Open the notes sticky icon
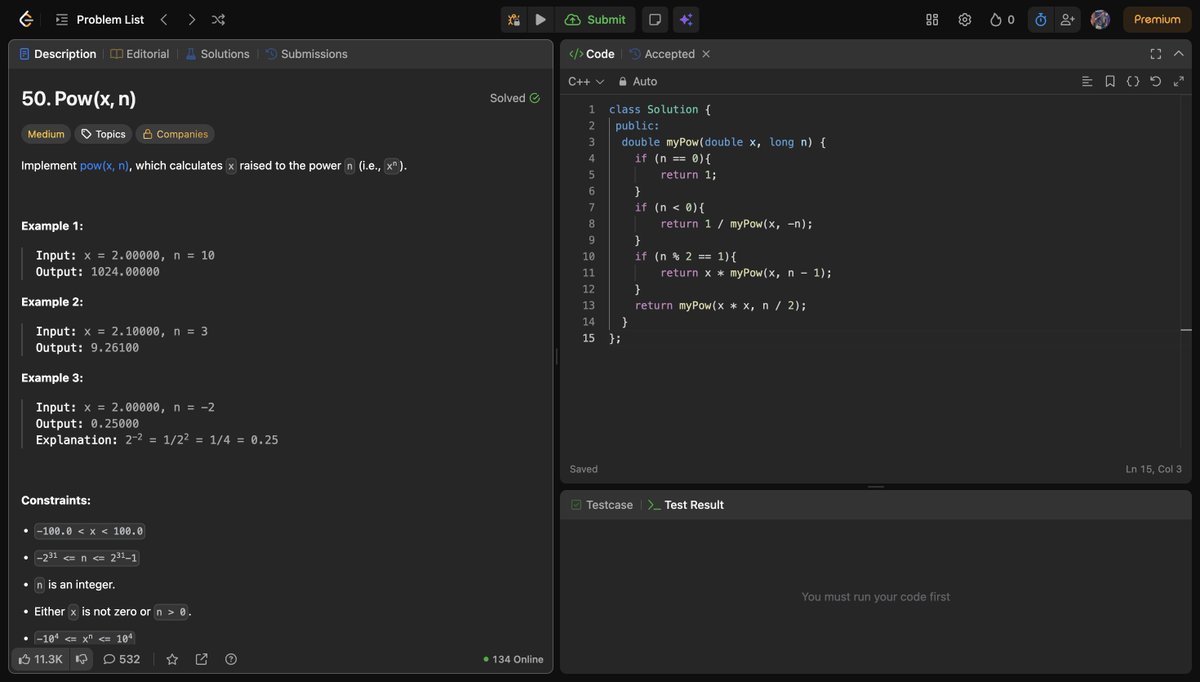 [654, 19]
